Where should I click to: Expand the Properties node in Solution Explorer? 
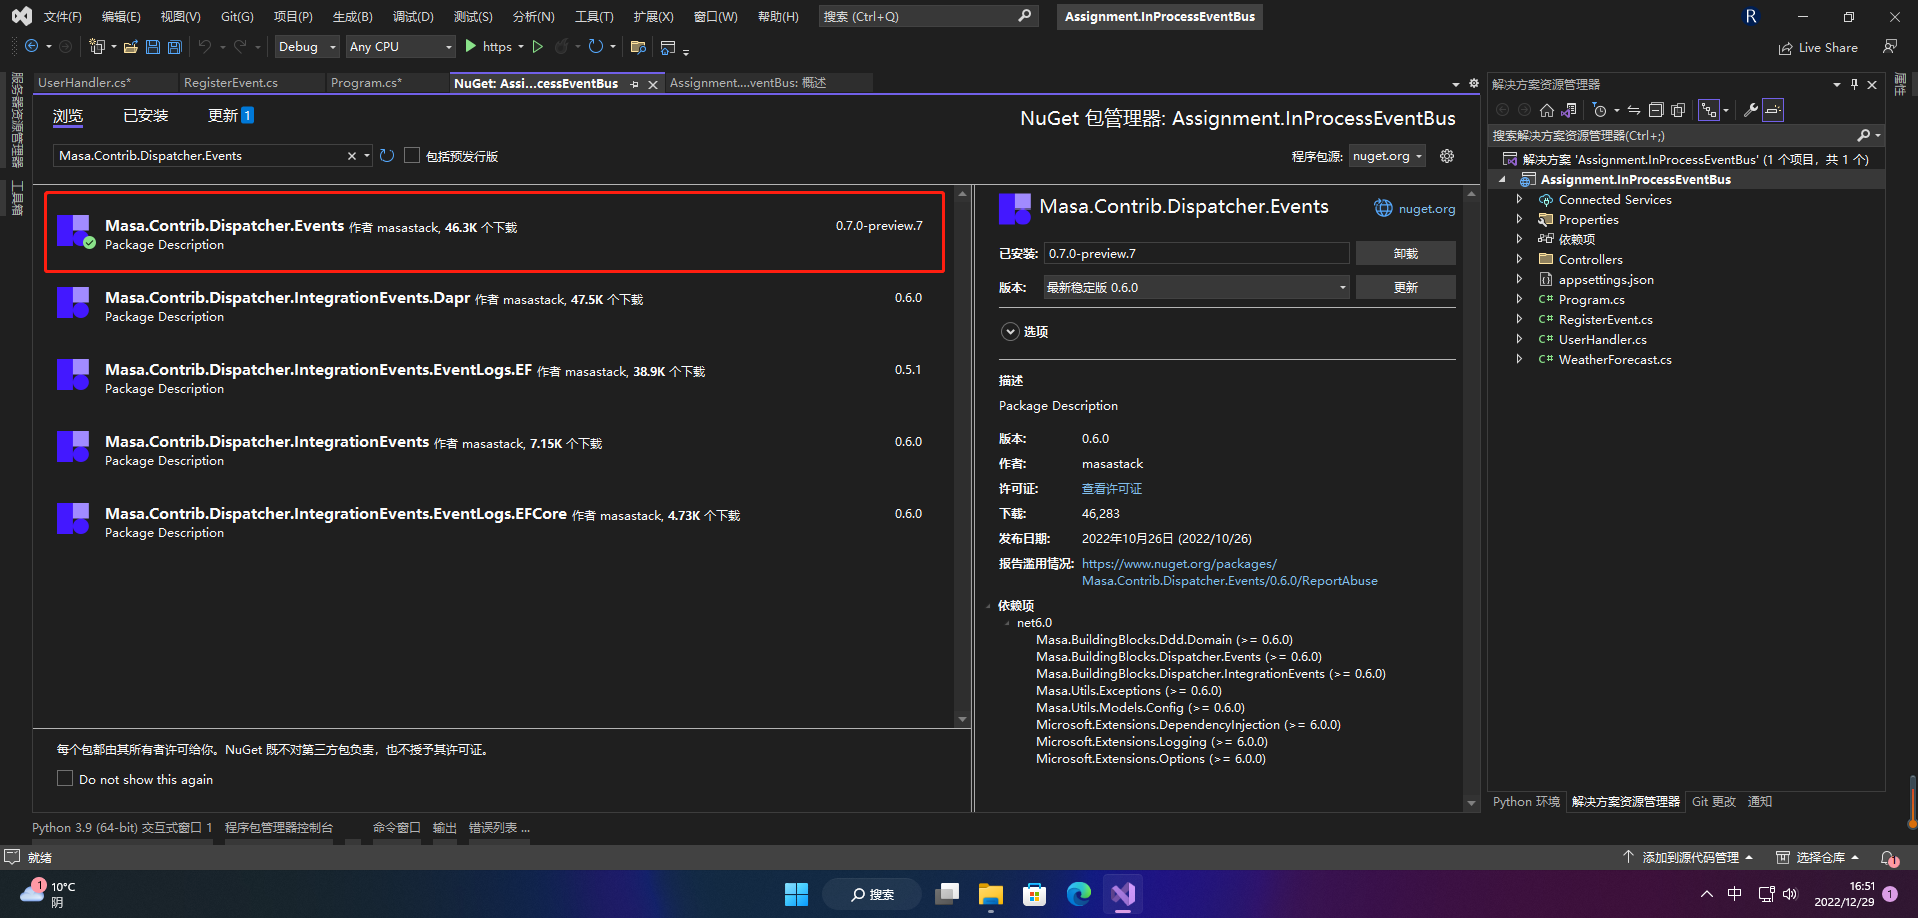click(1519, 219)
